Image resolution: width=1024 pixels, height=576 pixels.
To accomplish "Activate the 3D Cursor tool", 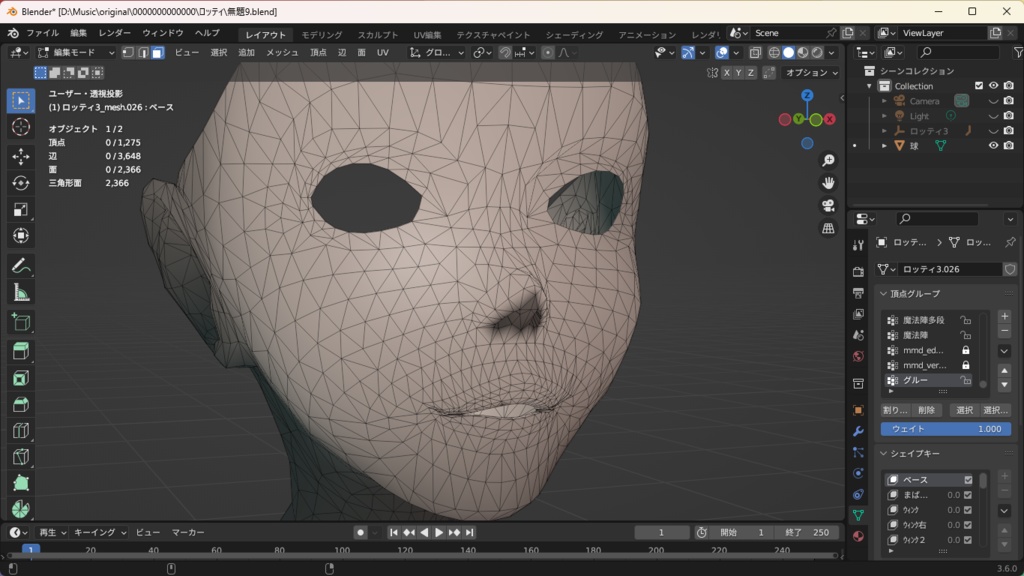I will click(21, 128).
